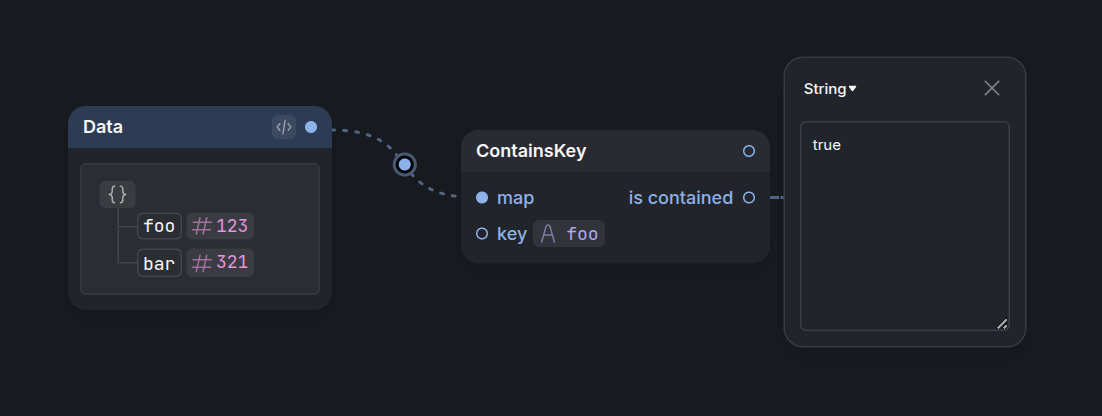Click the text type icon beside foo value
The image size is (1102, 416).
point(548,234)
